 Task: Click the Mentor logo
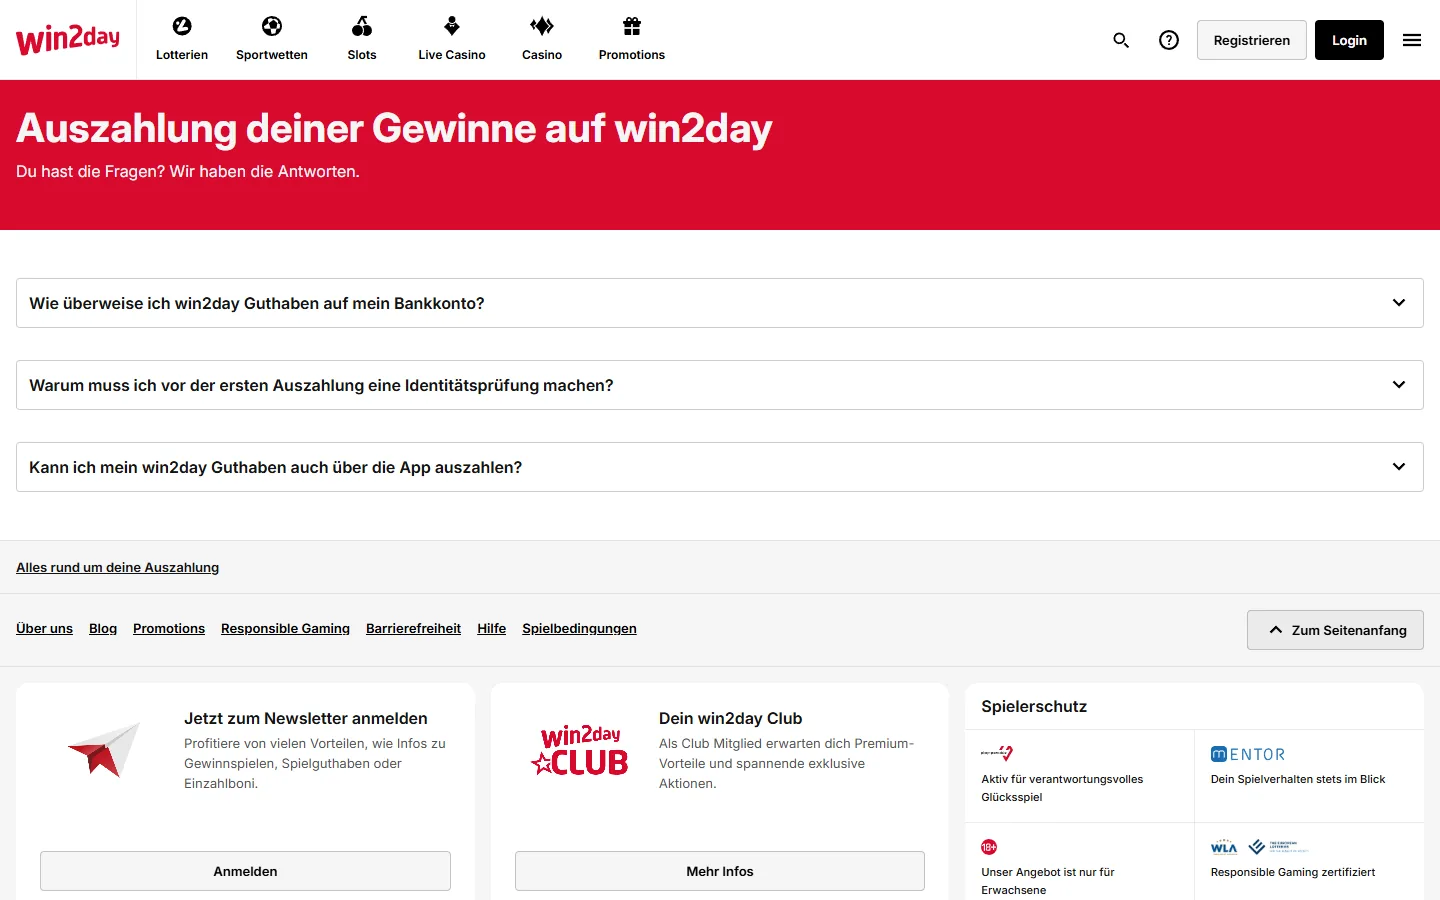(1248, 754)
